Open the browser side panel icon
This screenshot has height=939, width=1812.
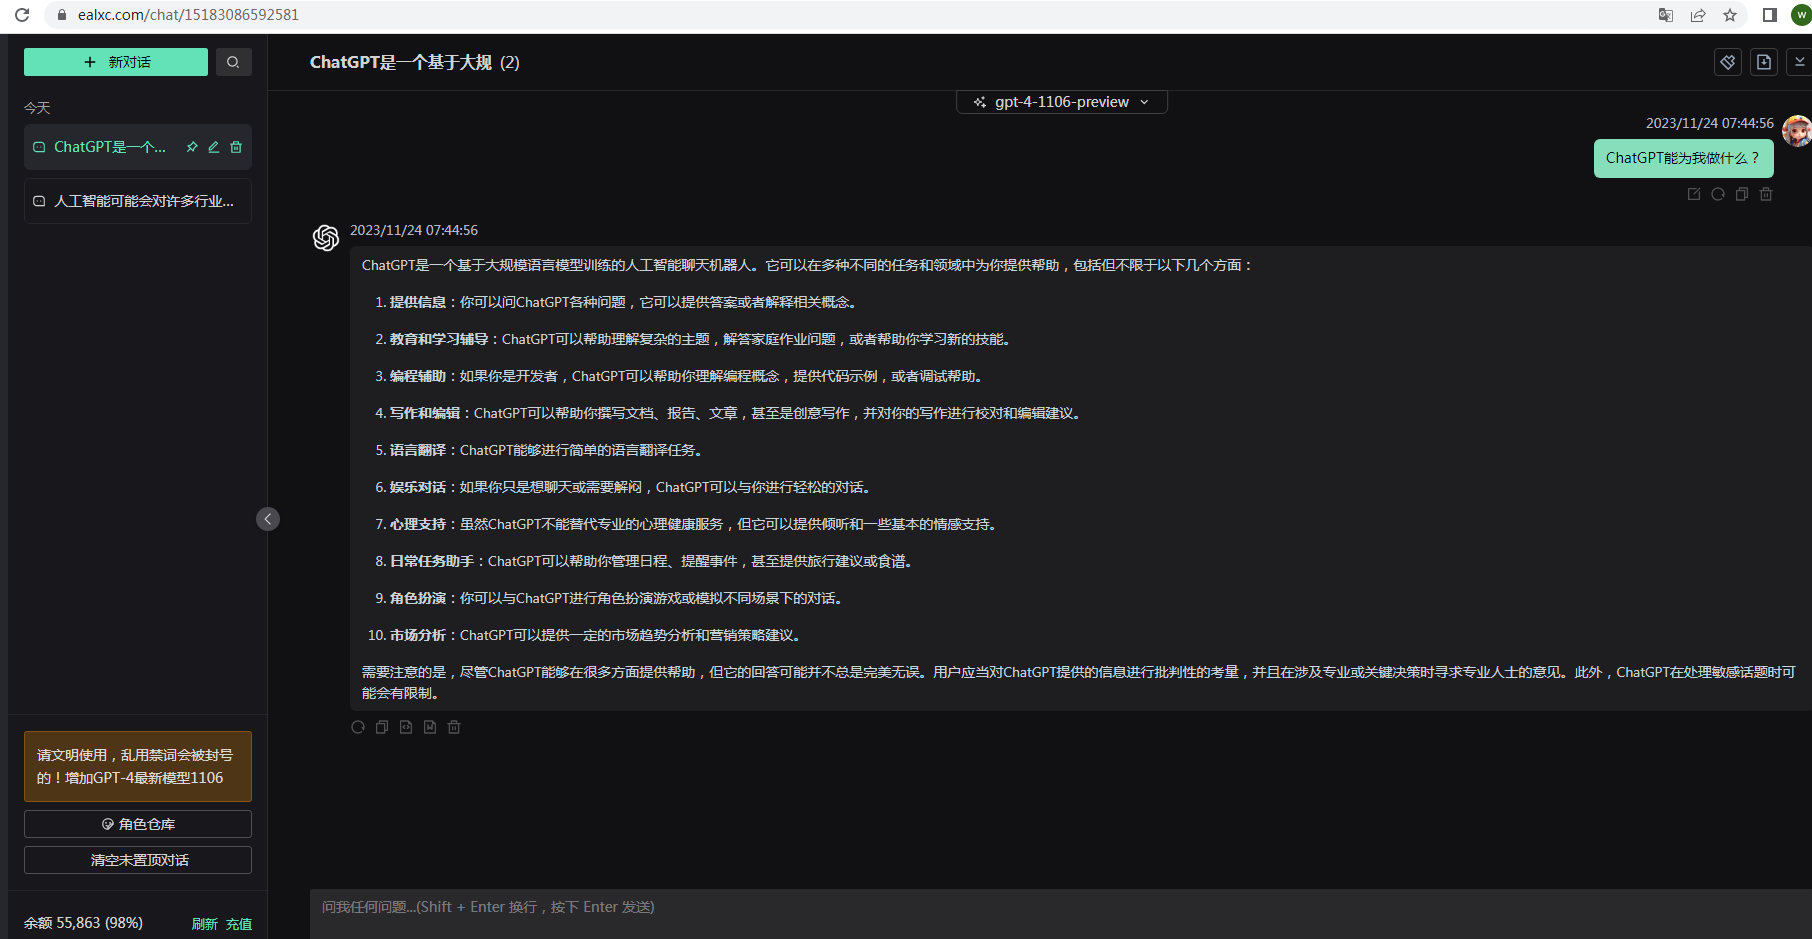tap(1769, 15)
